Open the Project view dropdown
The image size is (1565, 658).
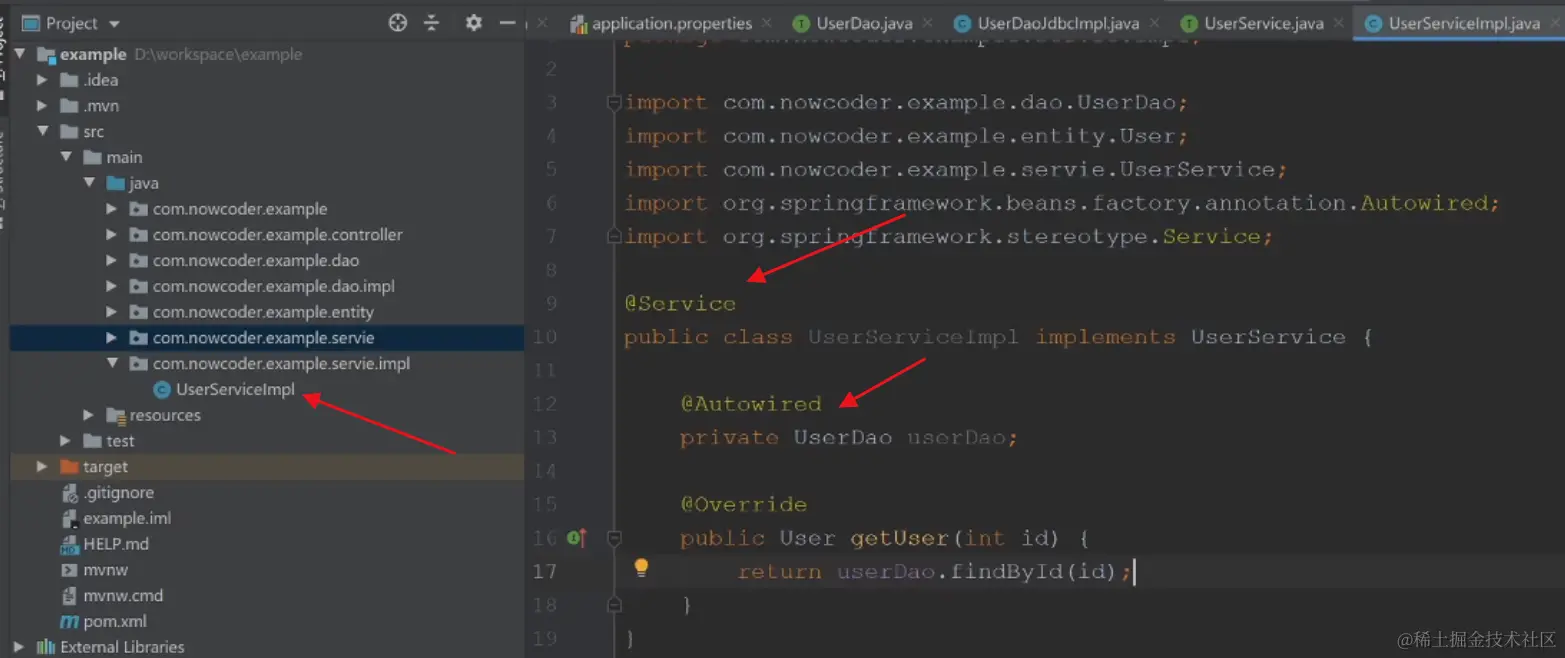click(114, 23)
